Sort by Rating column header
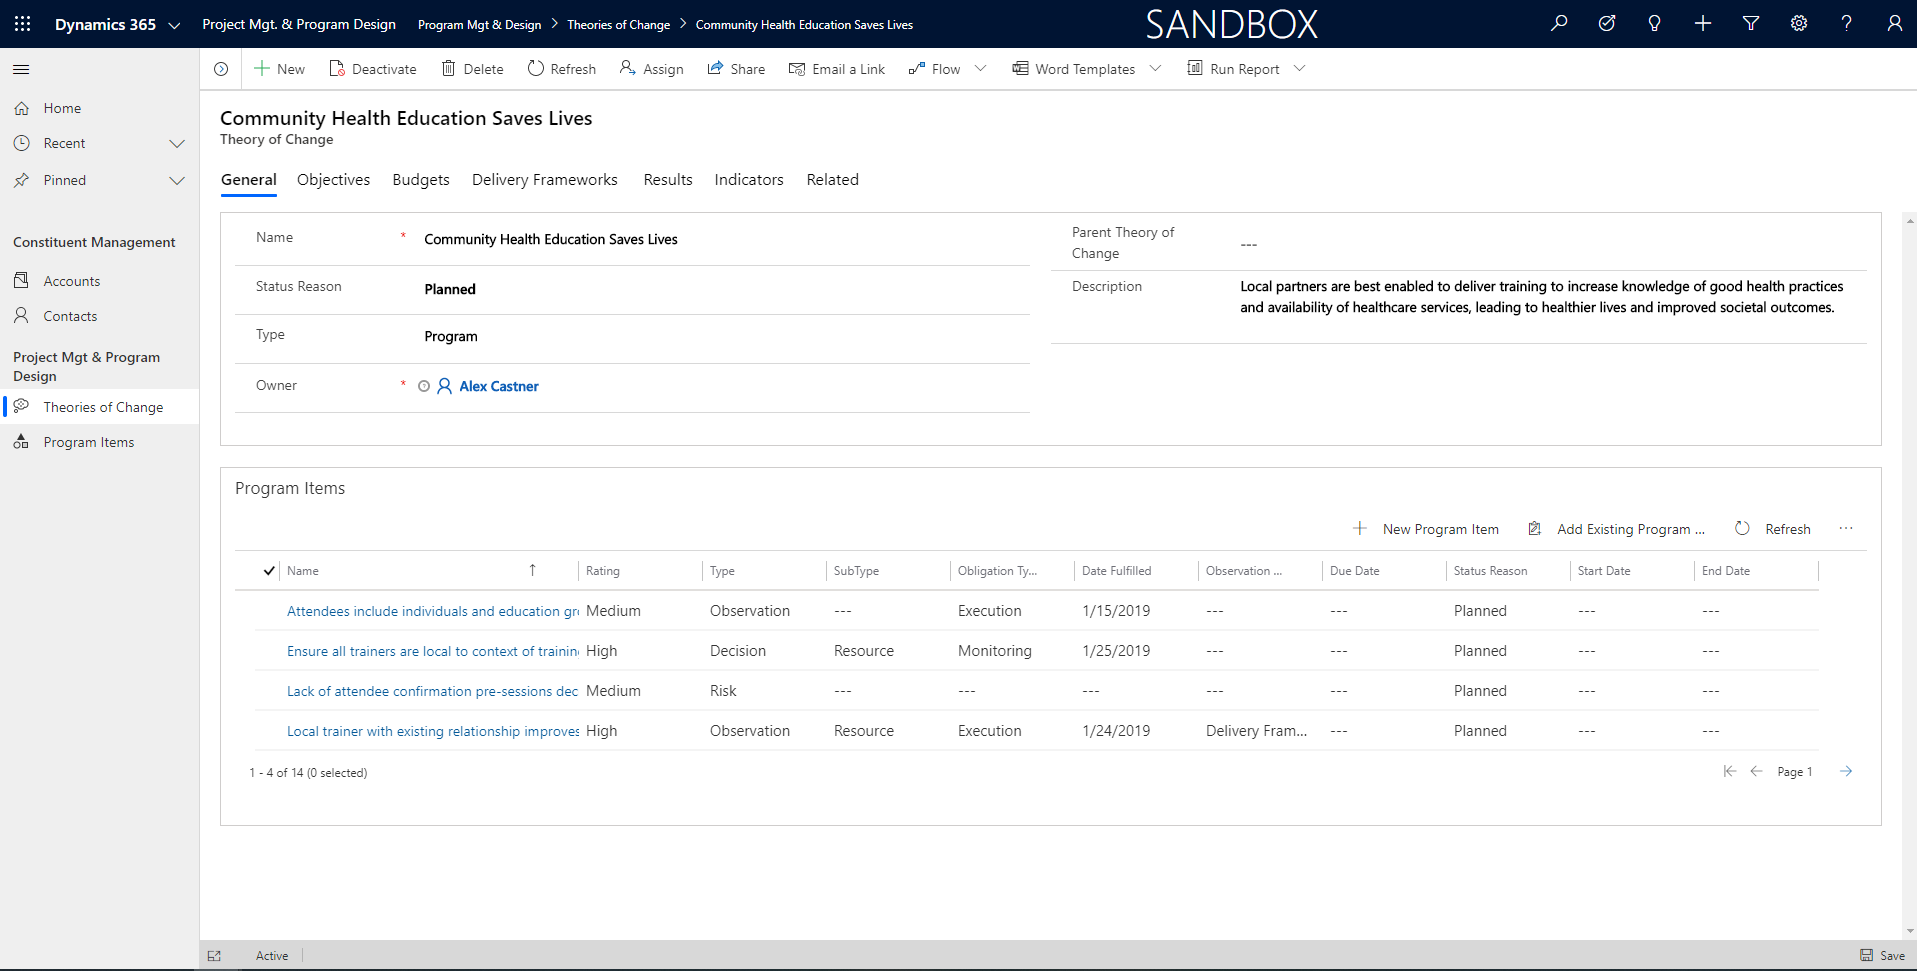1917x971 pixels. pos(603,571)
